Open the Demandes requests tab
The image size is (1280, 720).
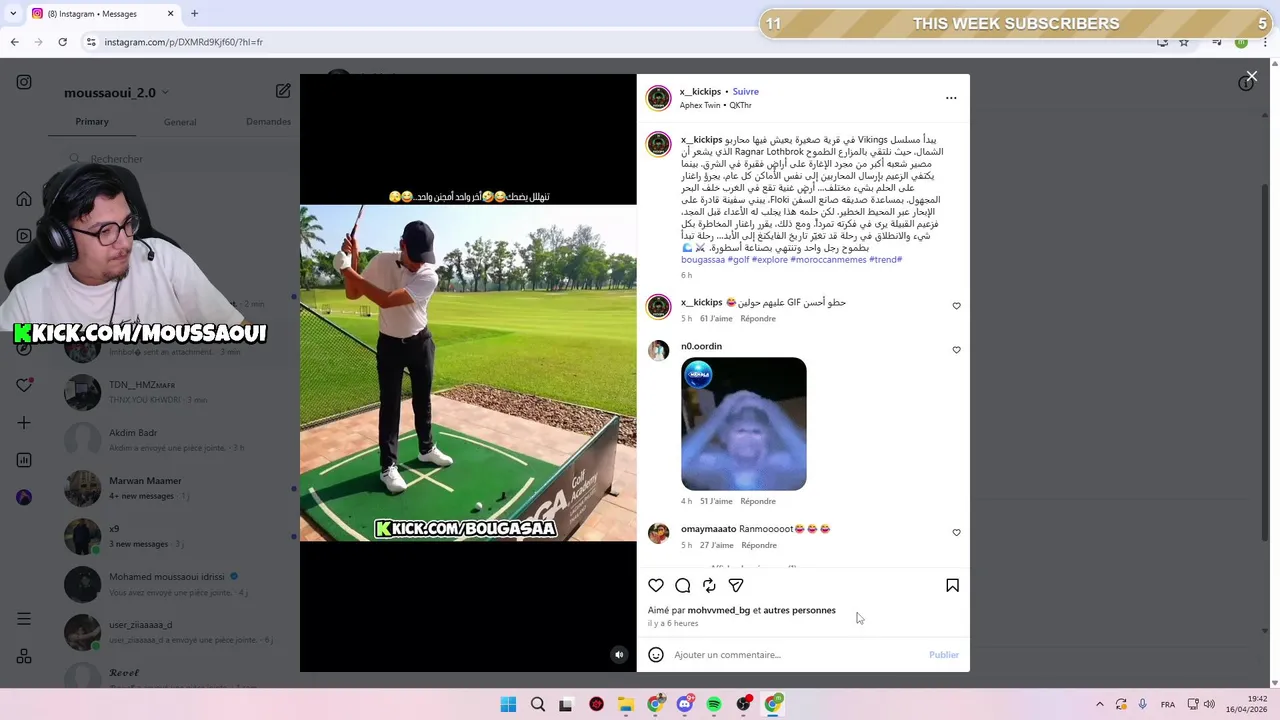coord(268,122)
